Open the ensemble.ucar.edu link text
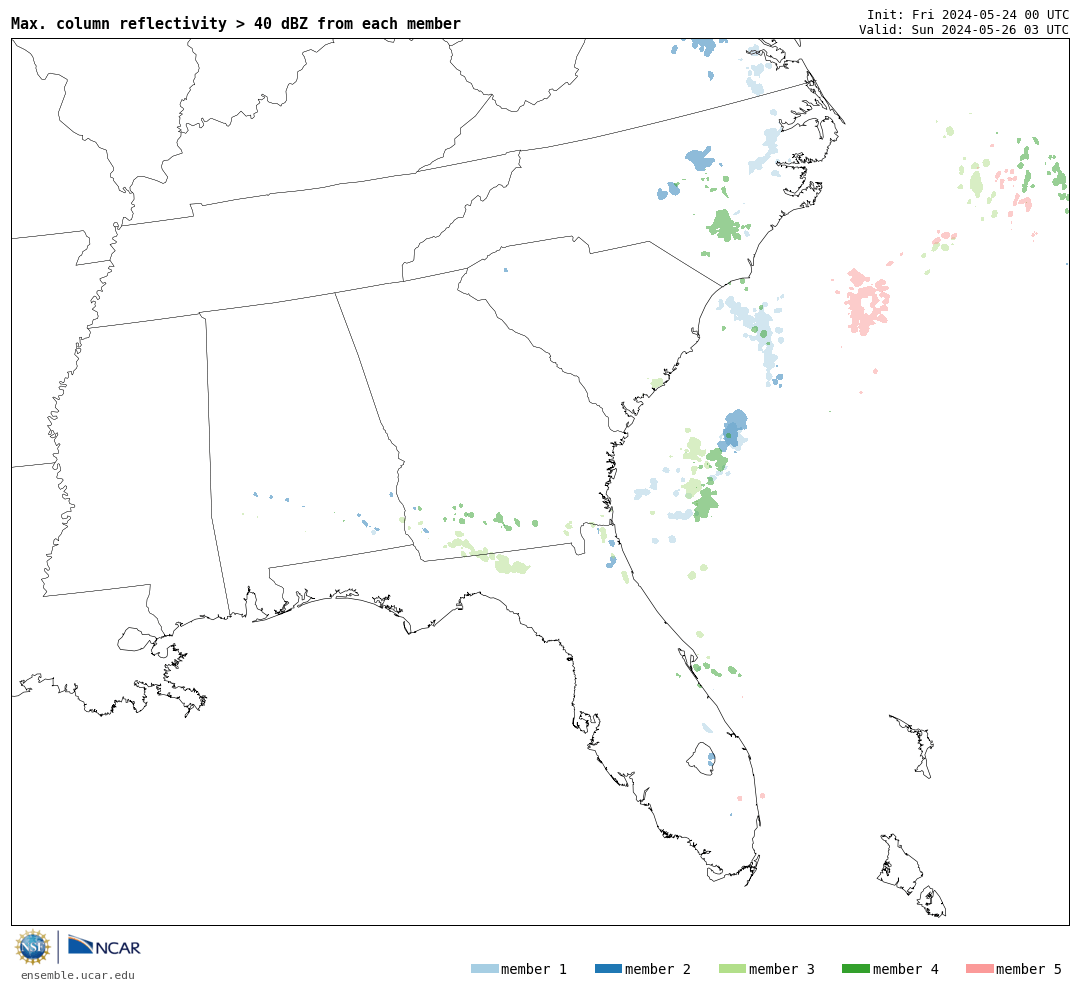The height and width of the screenshot is (988, 1080). 78,975
